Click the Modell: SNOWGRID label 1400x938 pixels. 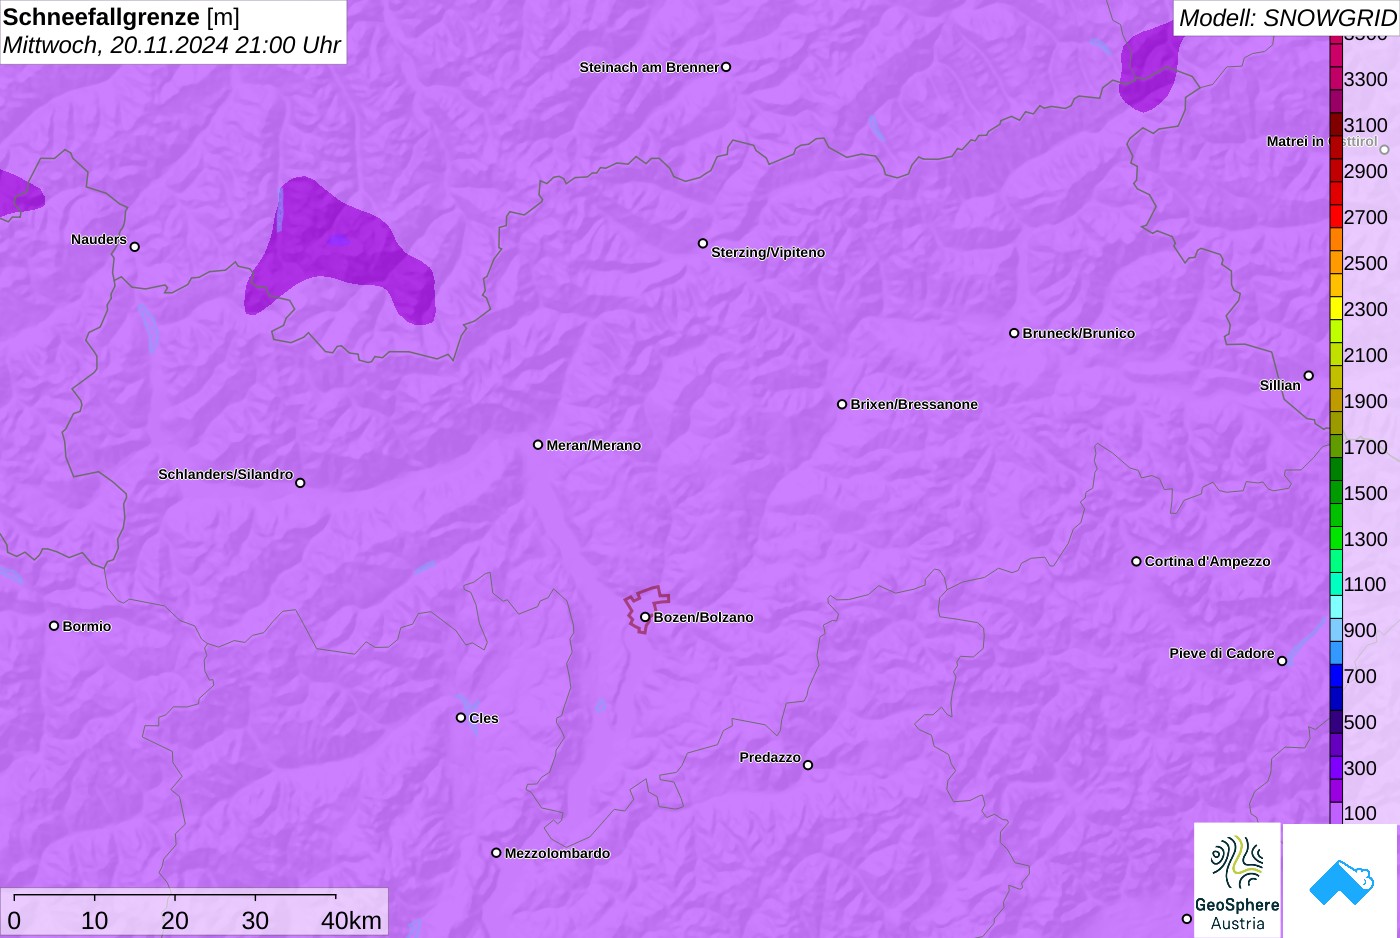pos(1287,17)
